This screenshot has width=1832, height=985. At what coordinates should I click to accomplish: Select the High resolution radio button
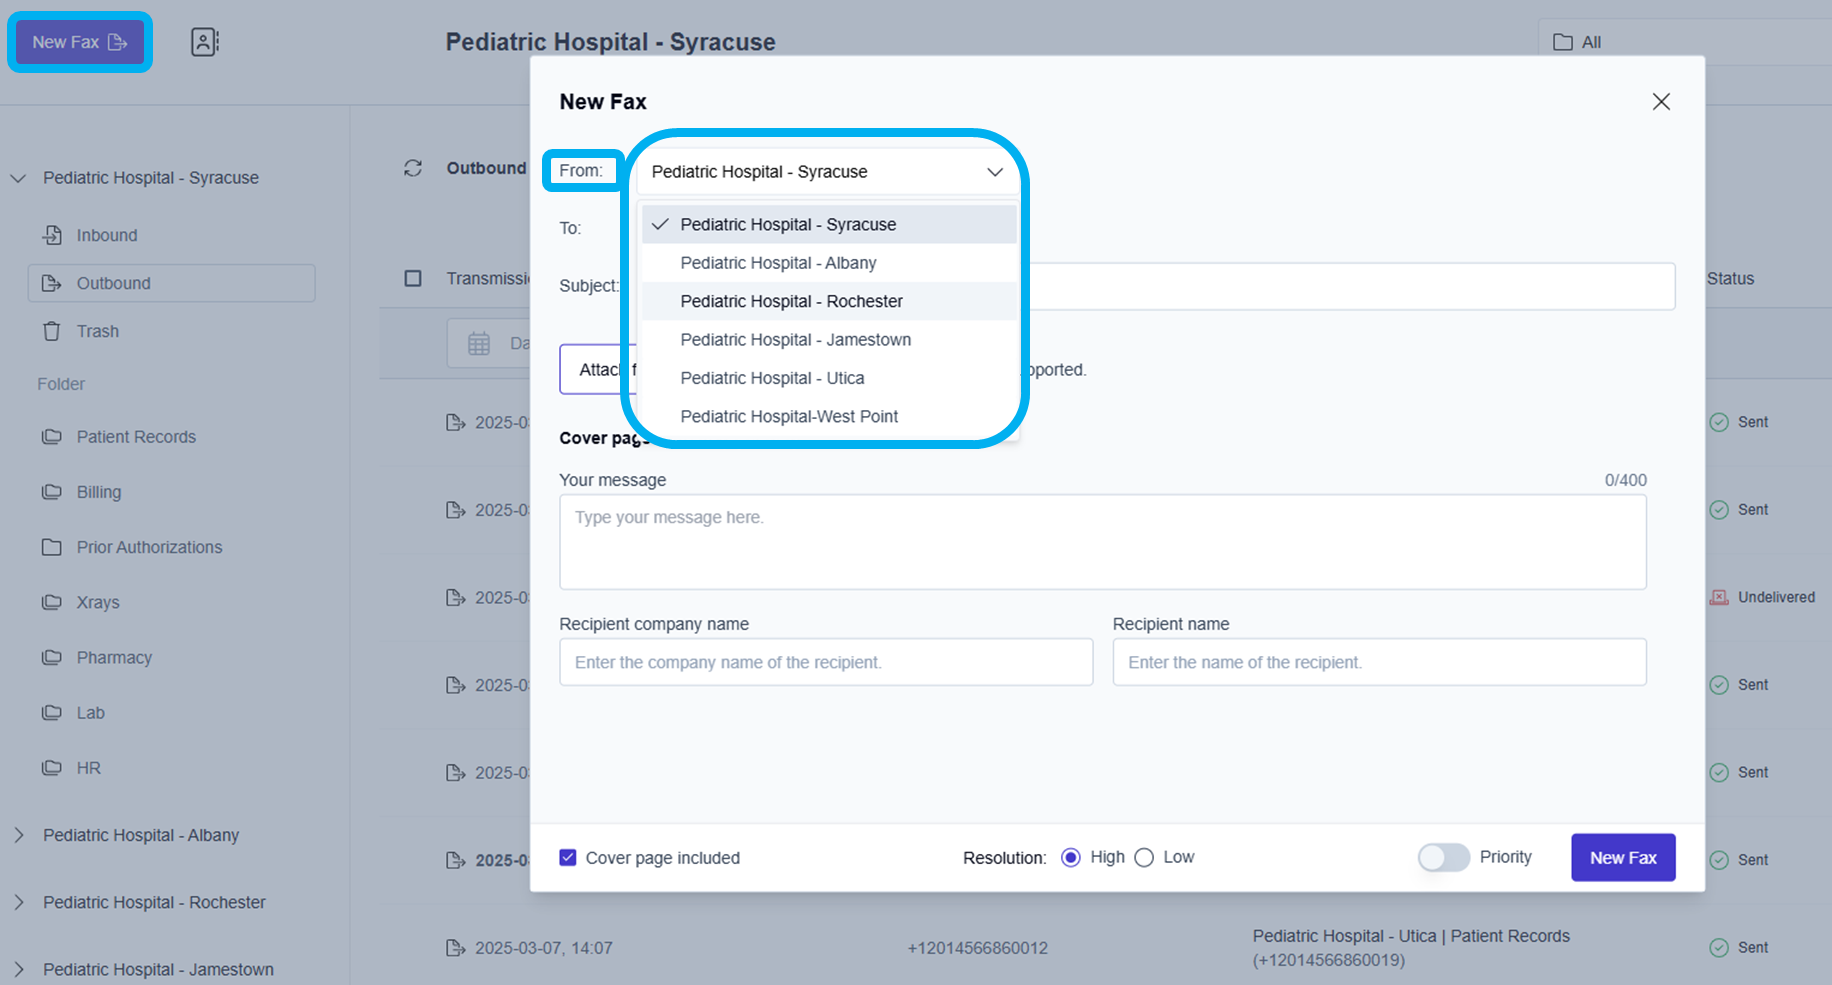(x=1071, y=858)
